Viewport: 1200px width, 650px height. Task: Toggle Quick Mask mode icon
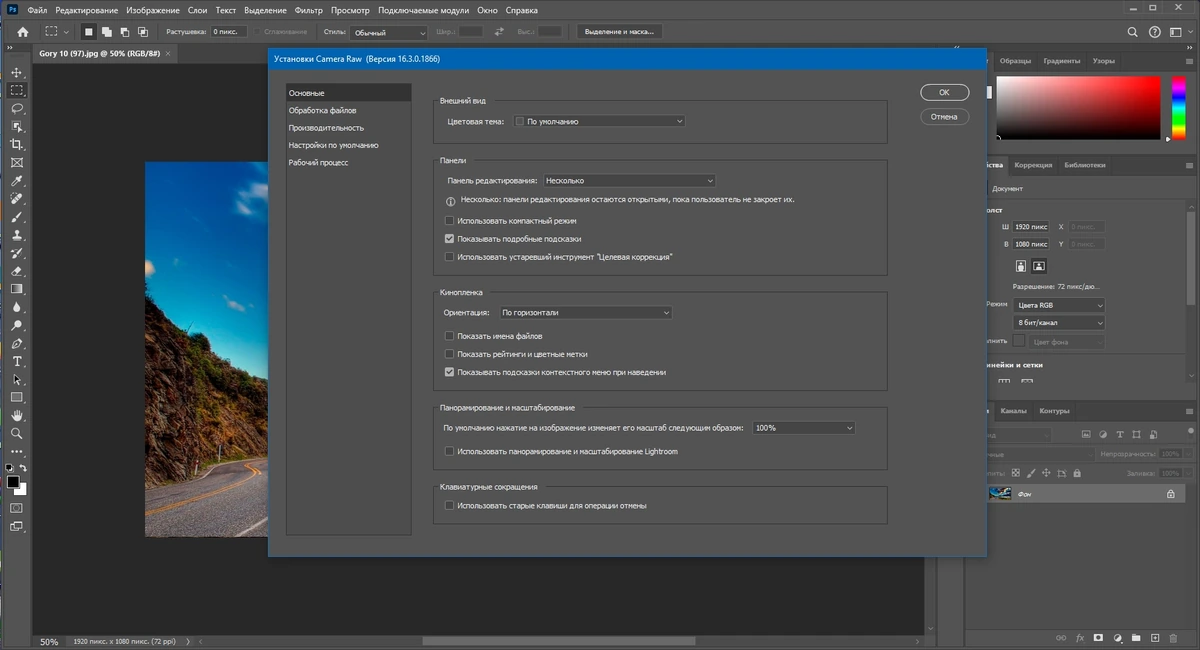pos(17,508)
